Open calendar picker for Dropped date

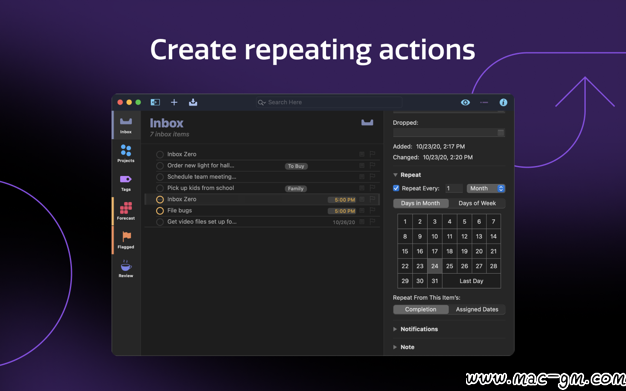coord(501,133)
